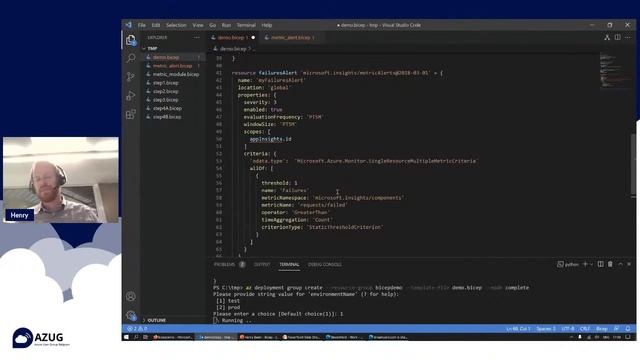Open the View menu
The height and width of the screenshot is (360, 640).
point(198,25)
